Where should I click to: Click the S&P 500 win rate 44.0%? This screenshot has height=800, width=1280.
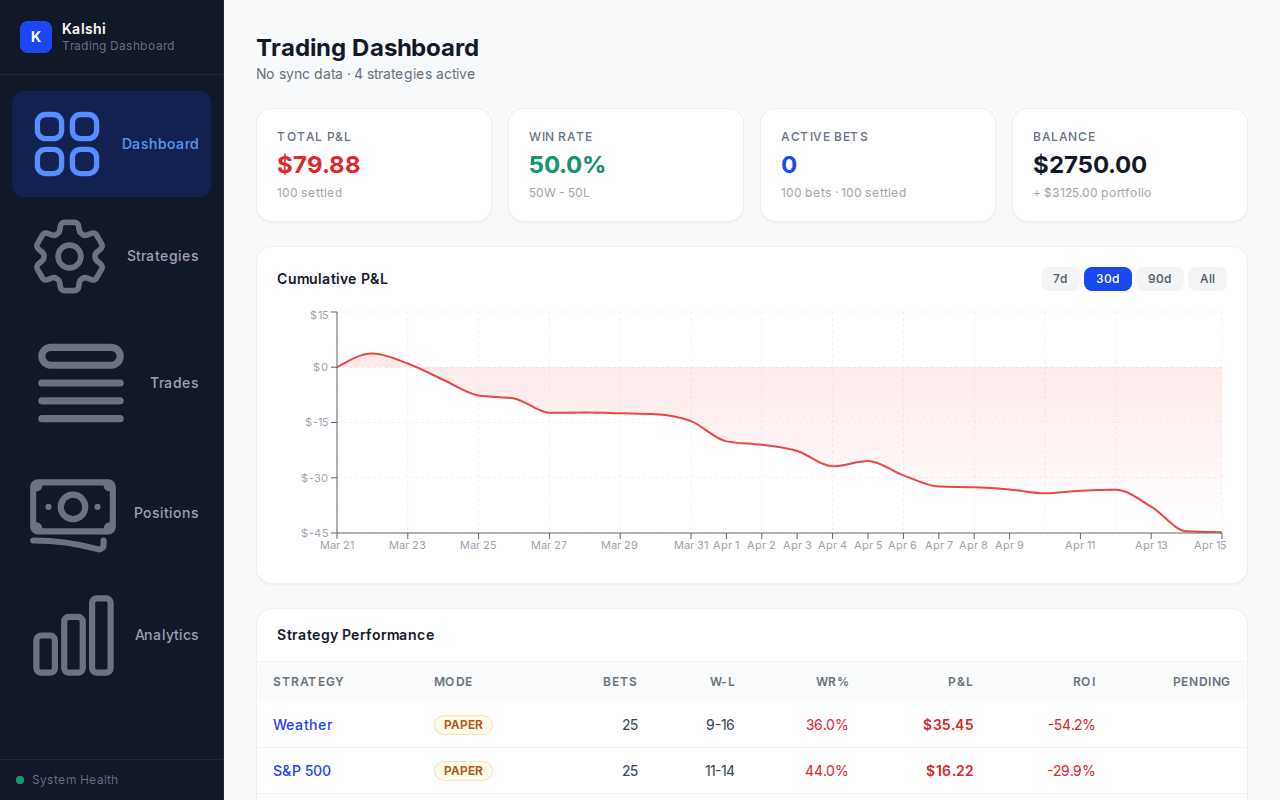click(x=827, y=771)
